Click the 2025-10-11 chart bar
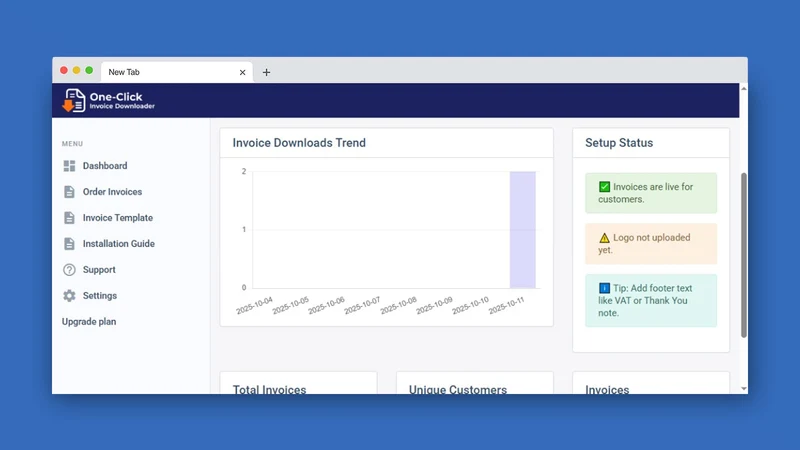Screen dimensions: 800x450 point(522,230)
